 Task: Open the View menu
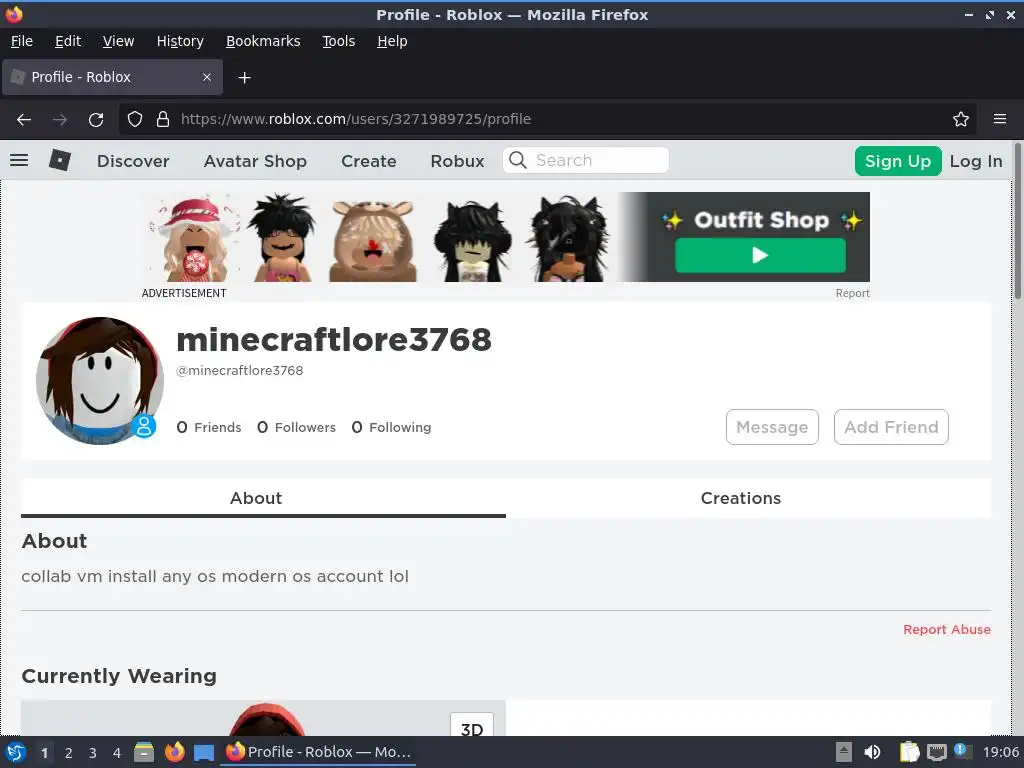coord(118,41)
